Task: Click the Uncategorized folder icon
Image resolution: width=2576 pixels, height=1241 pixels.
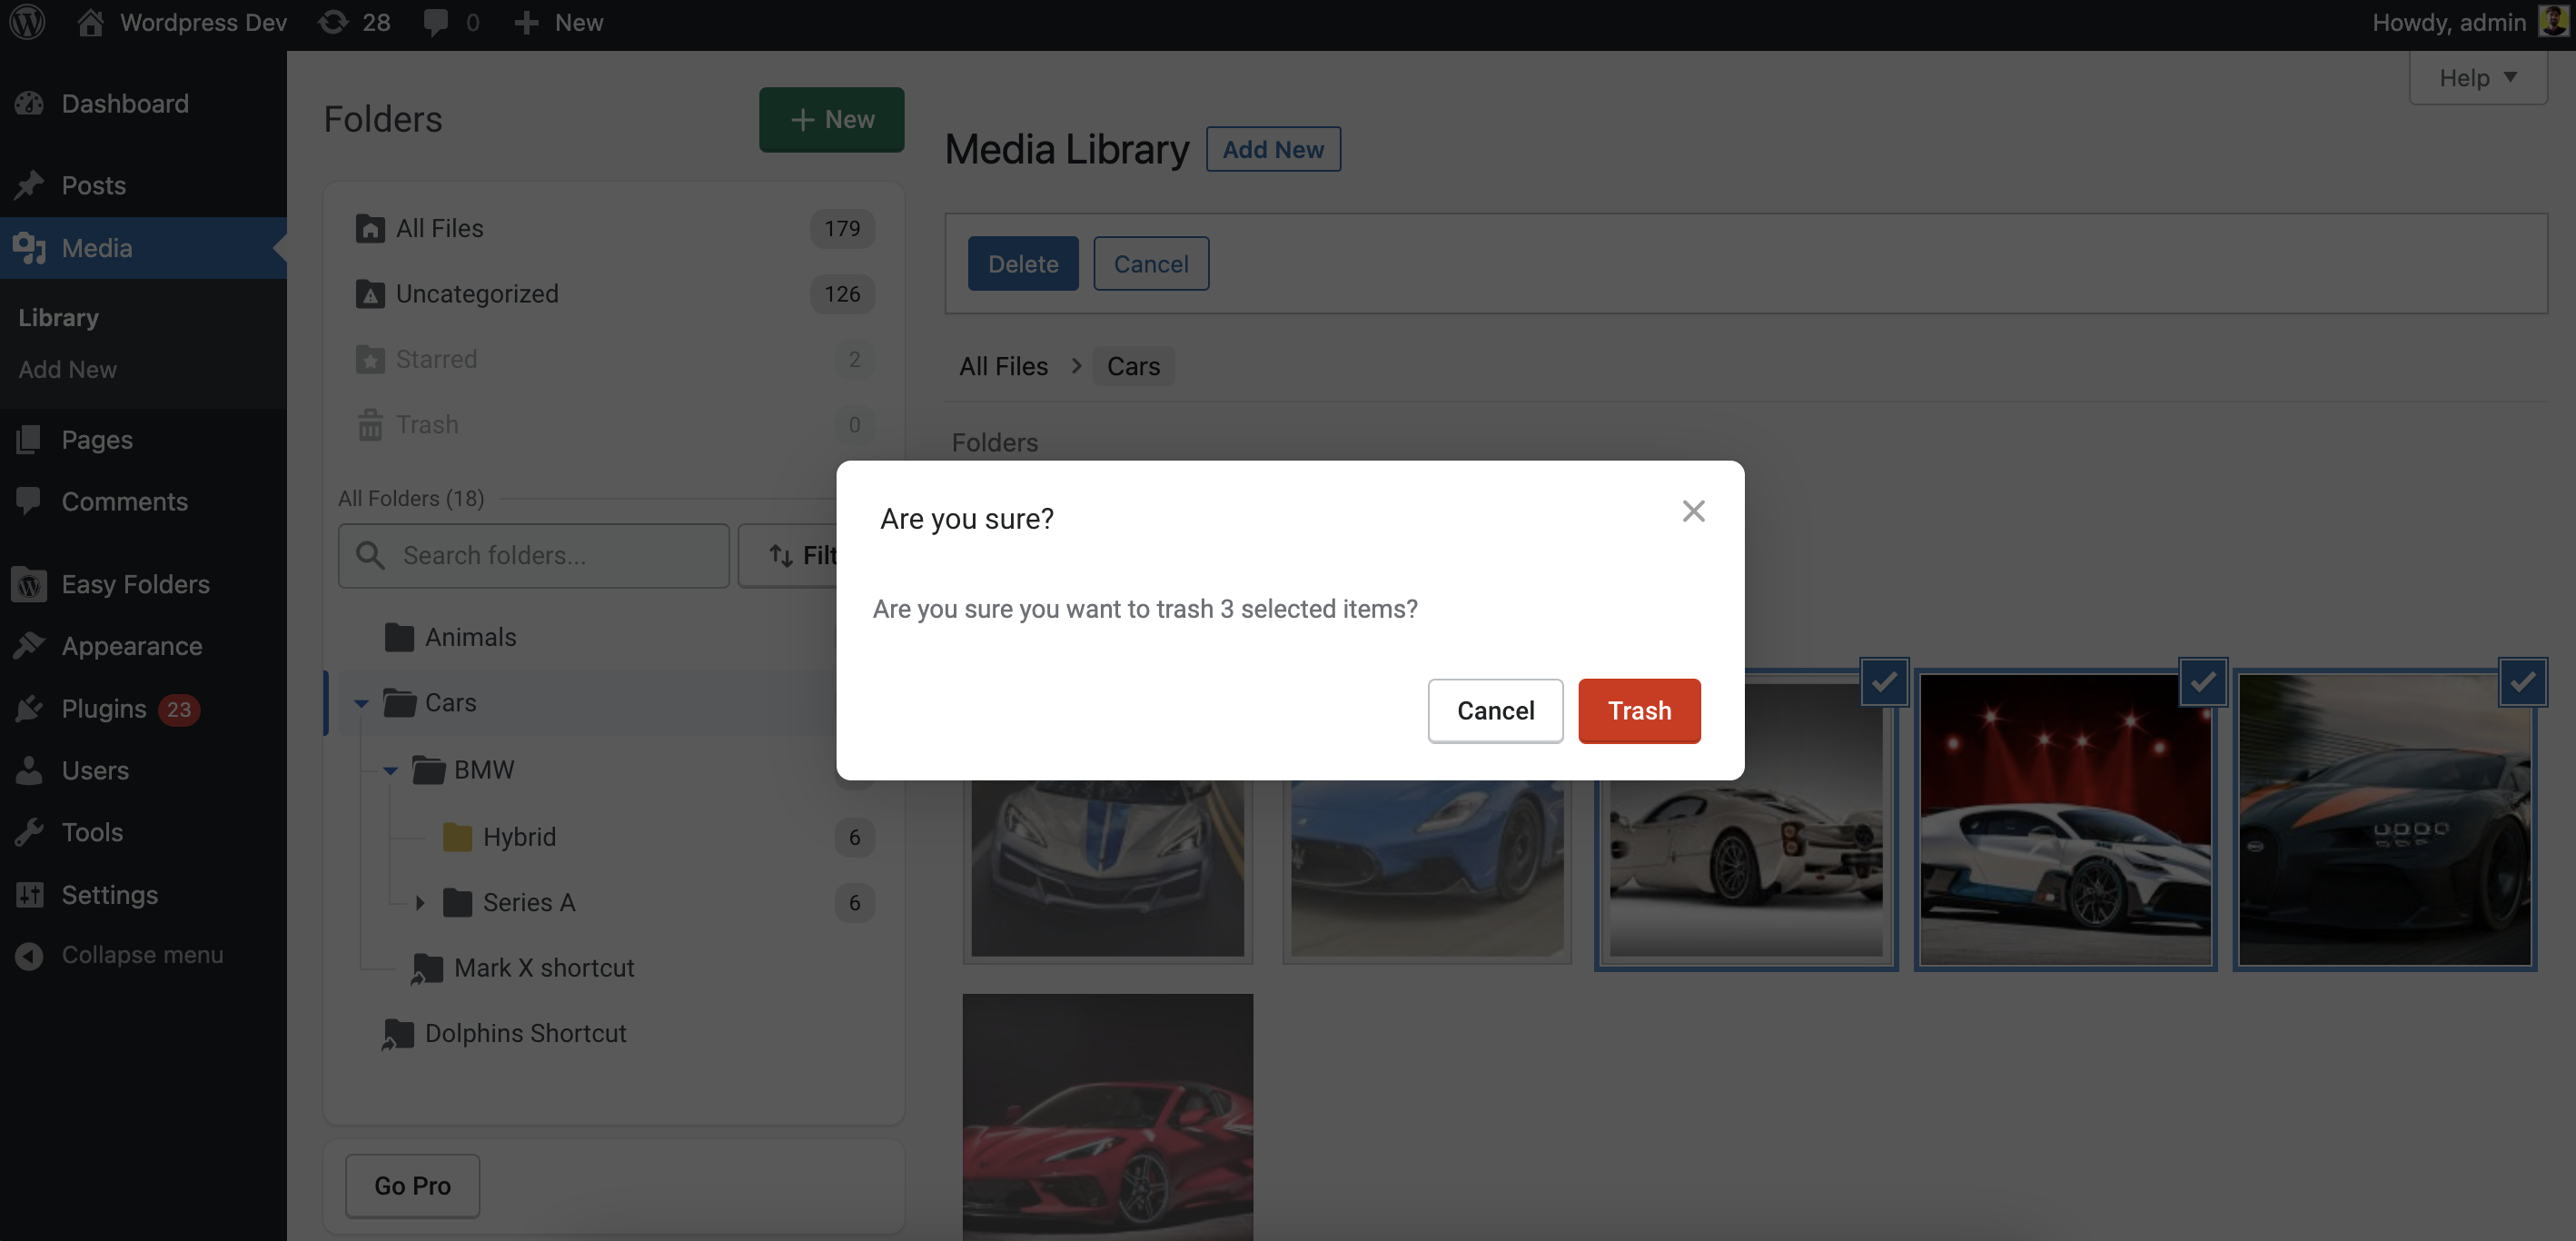Action: tap(370, 294)
